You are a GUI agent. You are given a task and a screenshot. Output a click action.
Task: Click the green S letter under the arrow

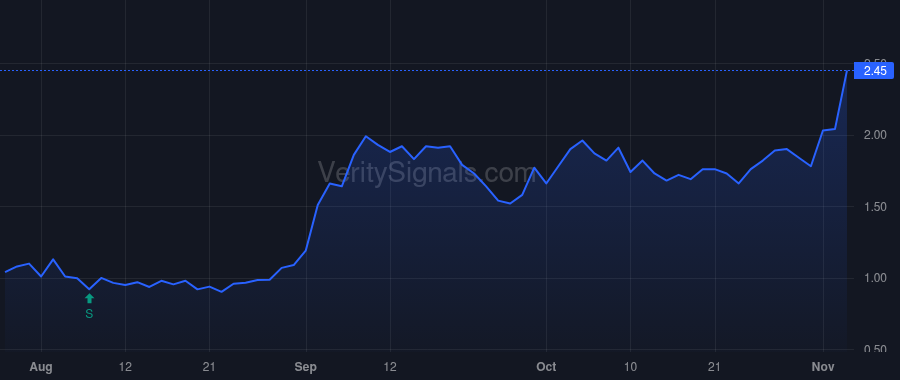pos(89,314)
